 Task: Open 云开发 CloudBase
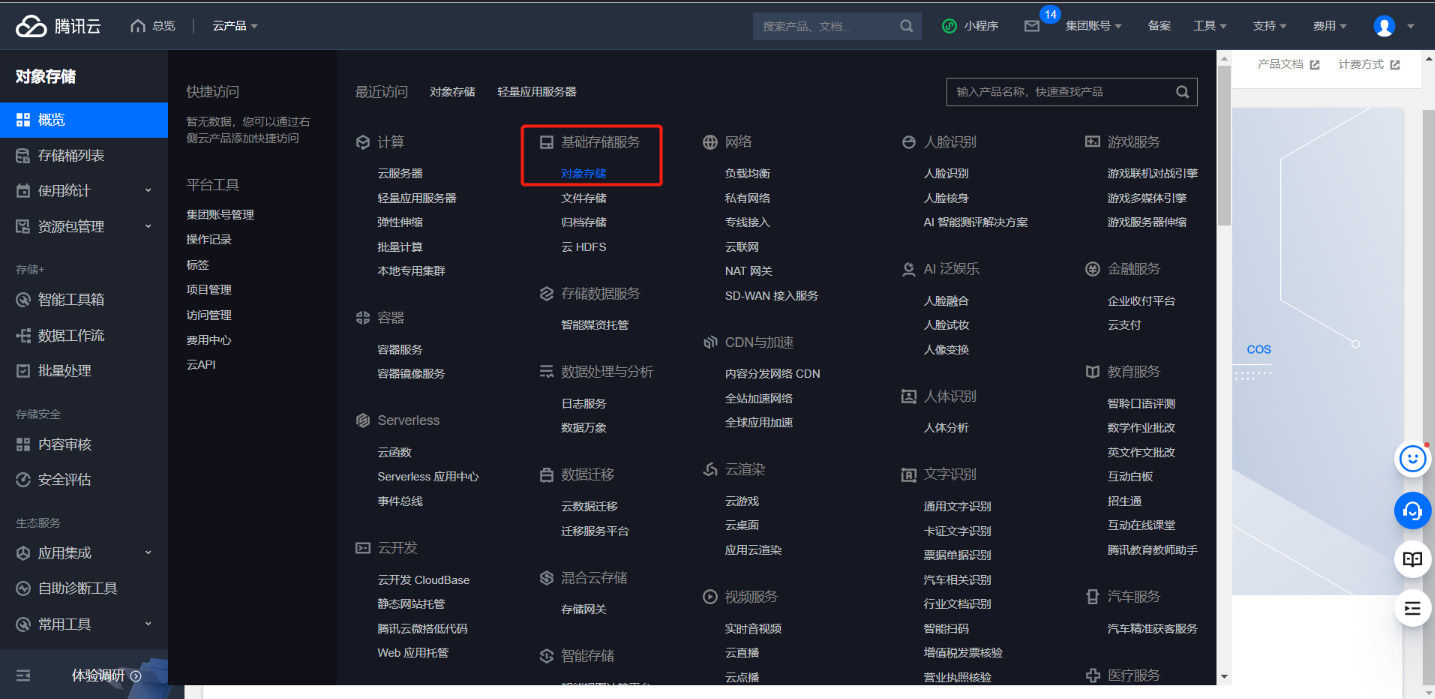click(x=423, y=580)
